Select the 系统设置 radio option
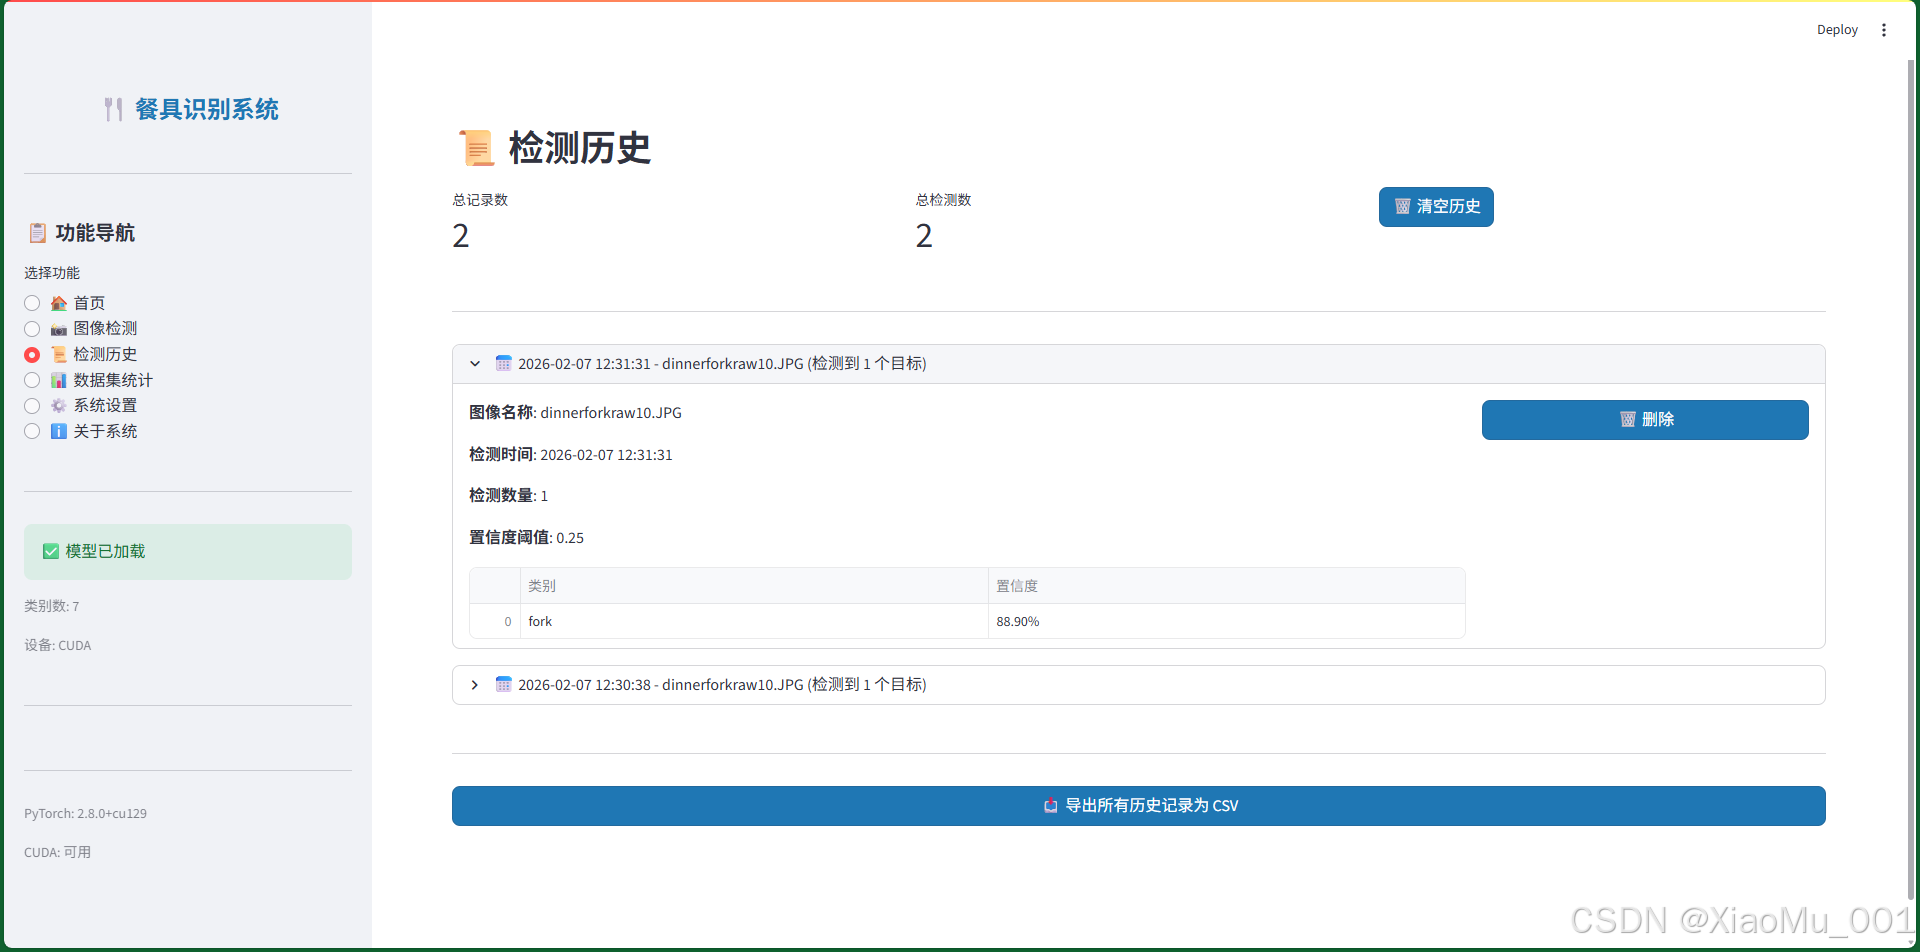Viewport: 1920px width, 952px height. click(x=31, y=406)
